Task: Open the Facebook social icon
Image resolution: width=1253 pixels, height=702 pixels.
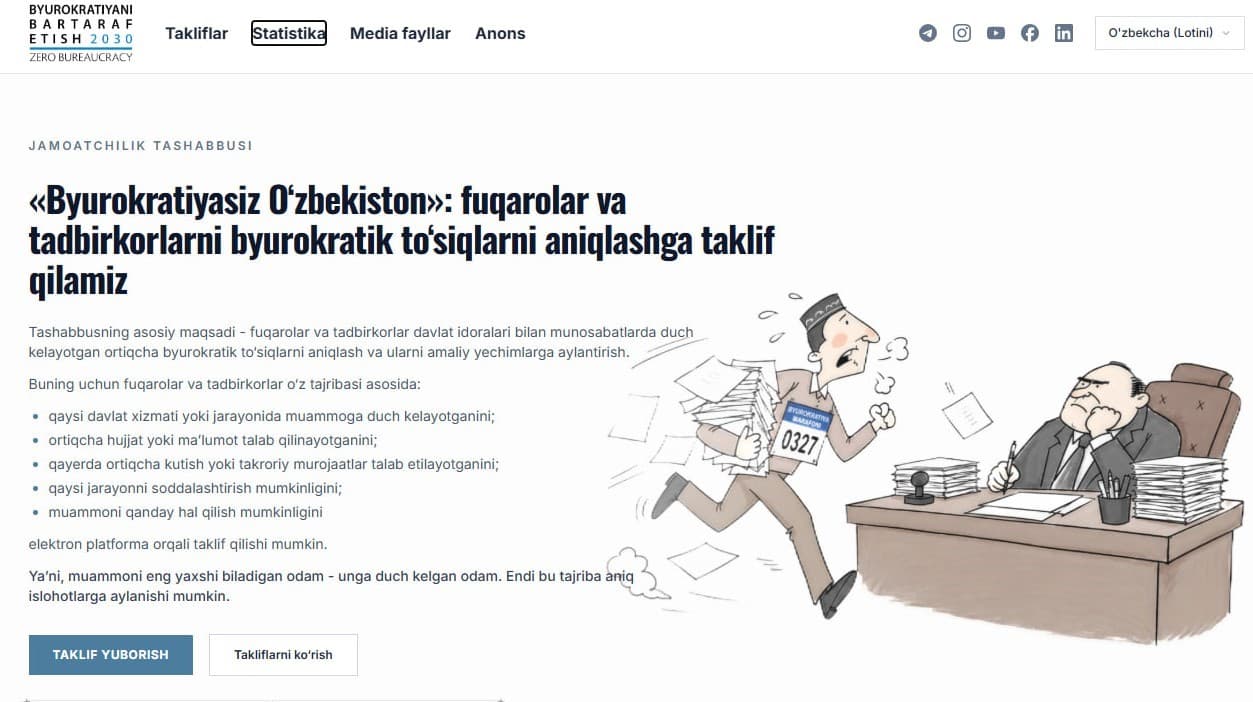Action: [1030, 33]
